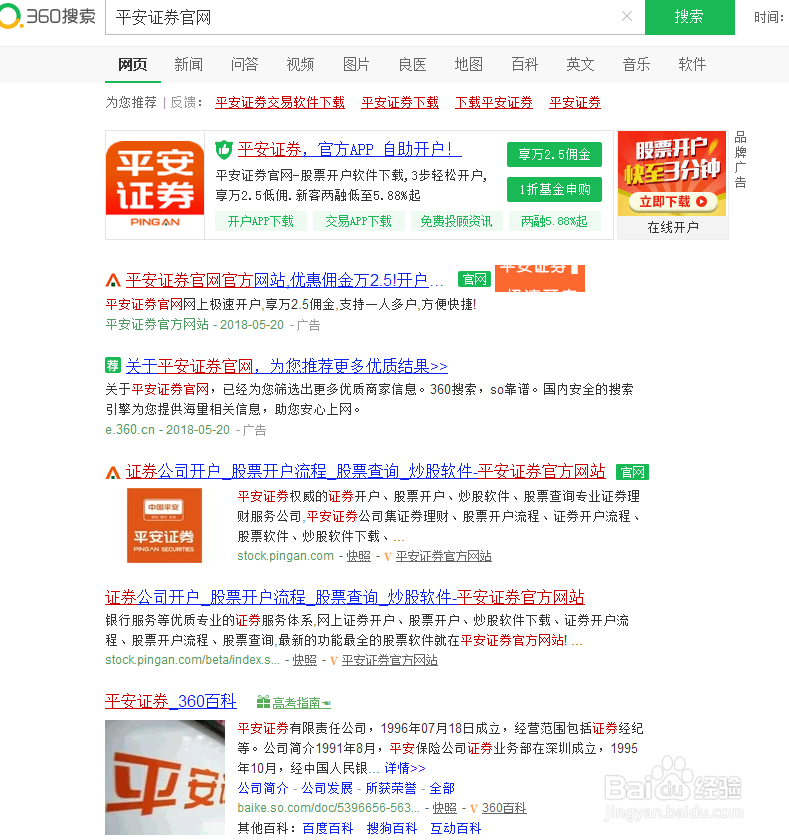Click the orange 平安证券 PING AN logo
This screenshot has width=789, height=840.
coord(155,185)
